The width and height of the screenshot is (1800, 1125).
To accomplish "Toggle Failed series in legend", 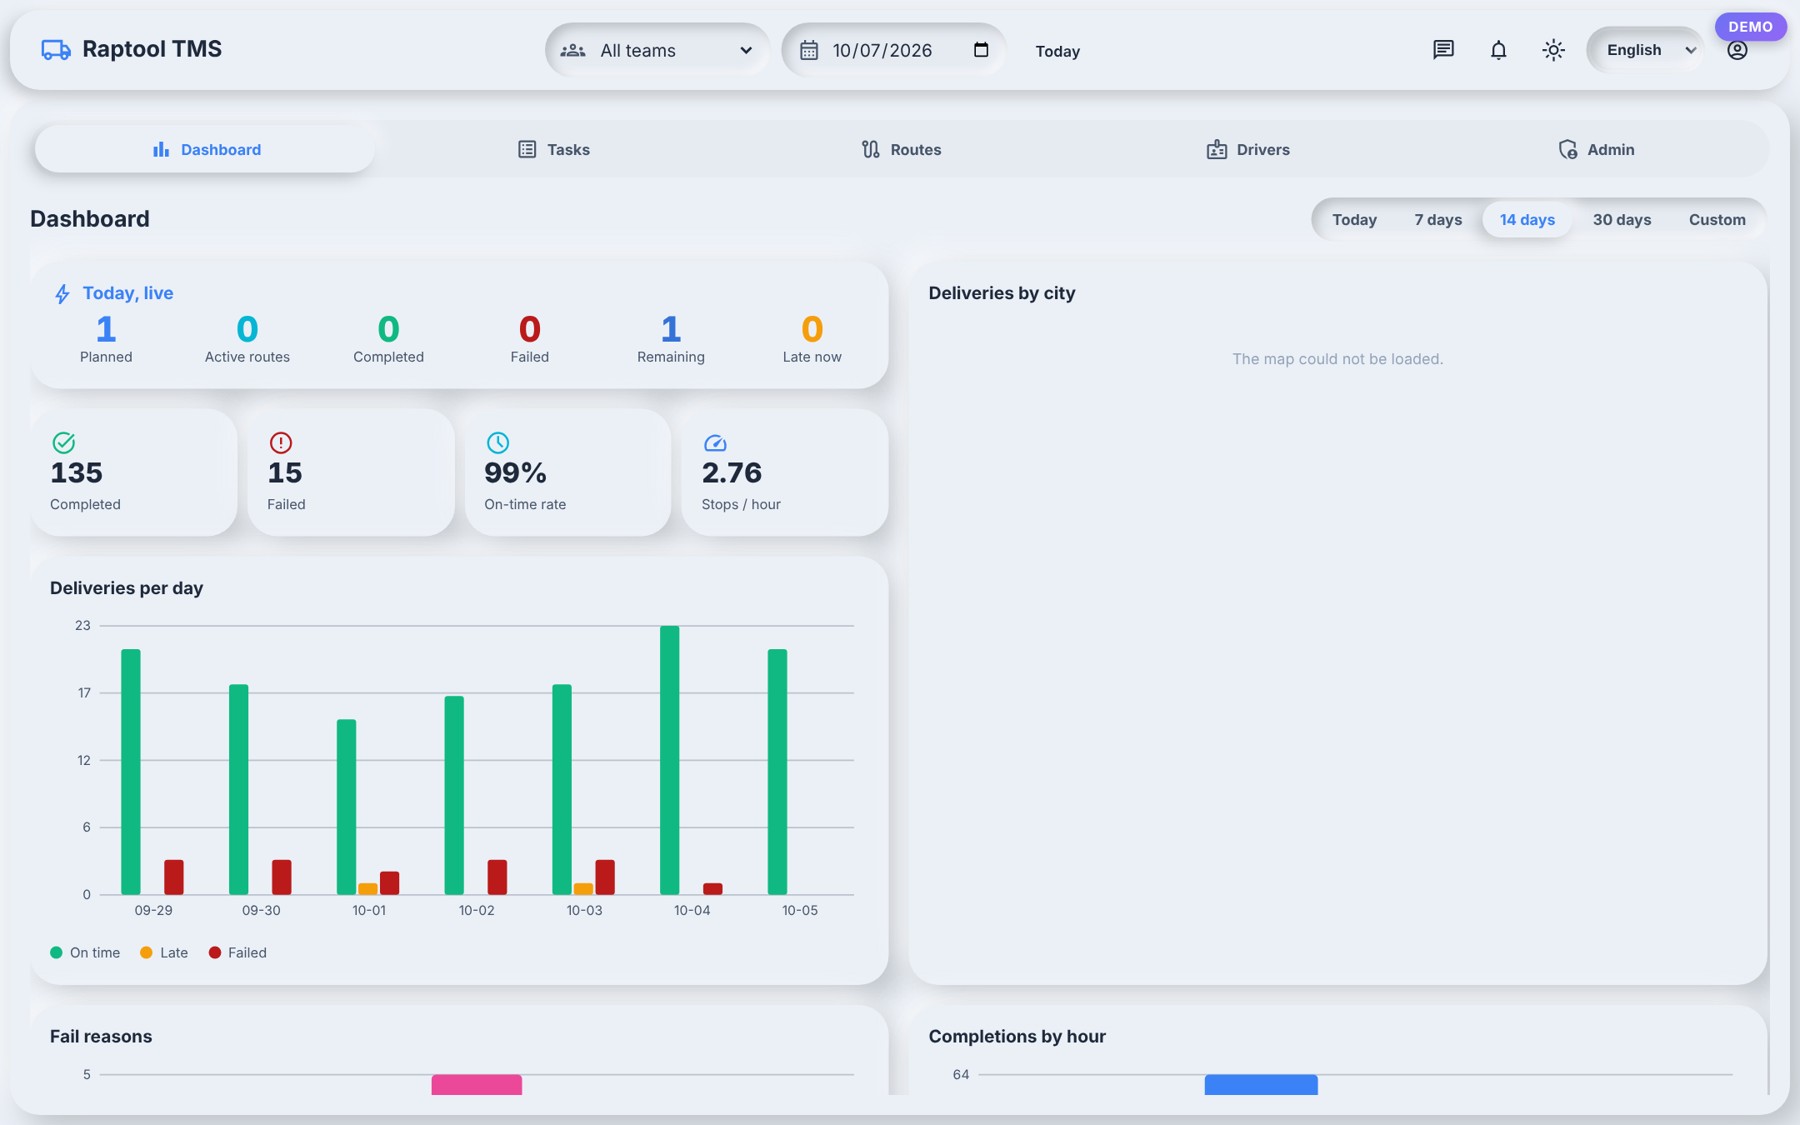I will point(237,952).
